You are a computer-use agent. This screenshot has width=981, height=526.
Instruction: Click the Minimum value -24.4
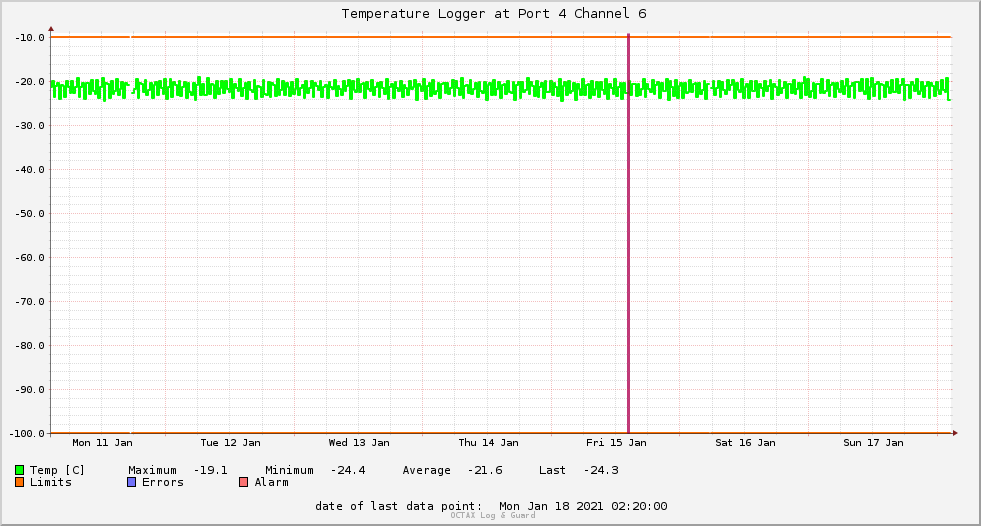pos(348,470)
